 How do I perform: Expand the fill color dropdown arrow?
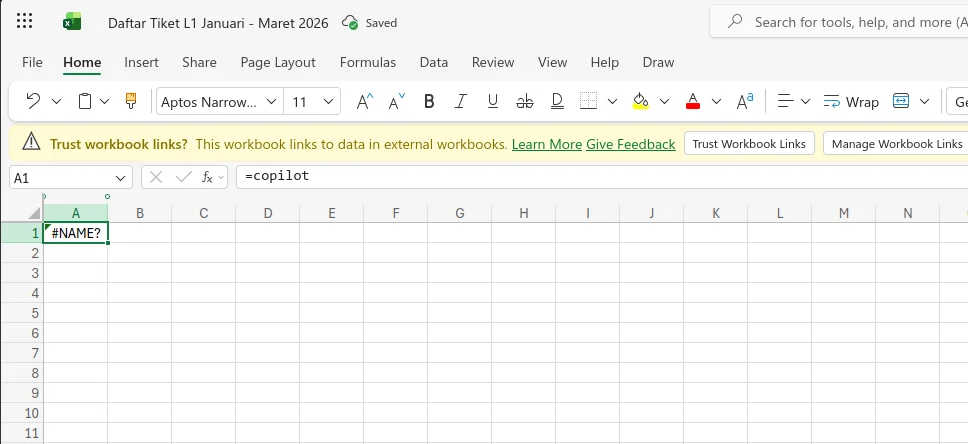coord(664,101)
